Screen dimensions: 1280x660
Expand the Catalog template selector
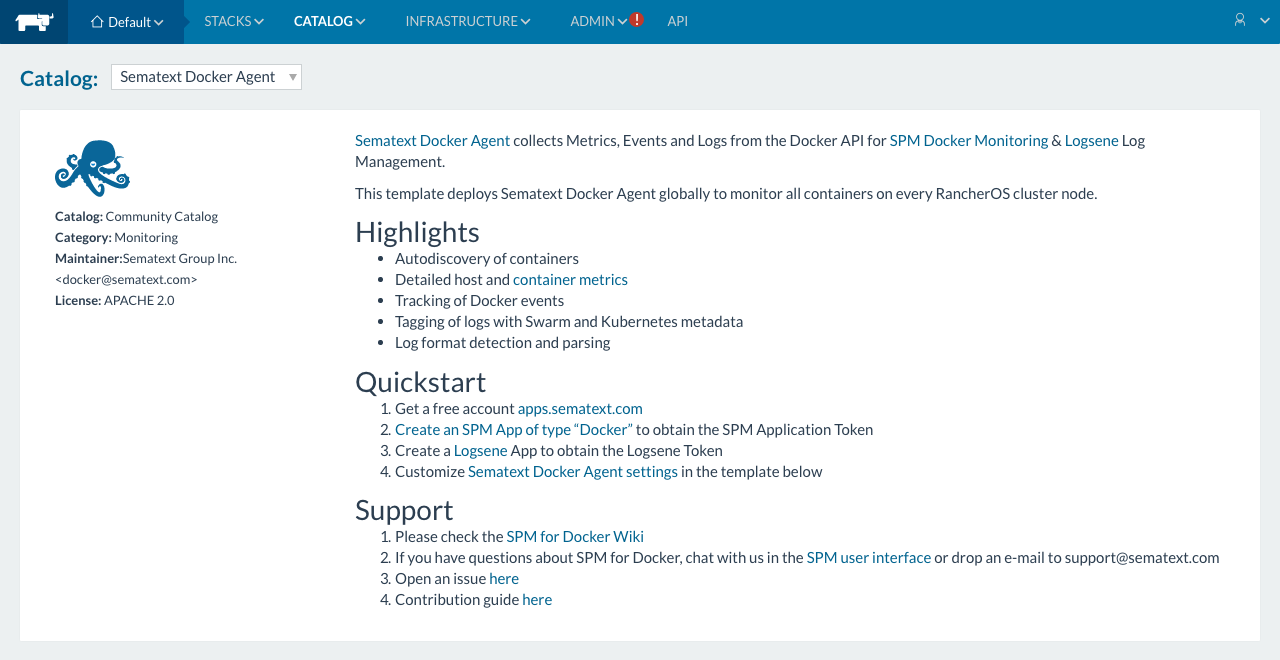tap(206, 77)
